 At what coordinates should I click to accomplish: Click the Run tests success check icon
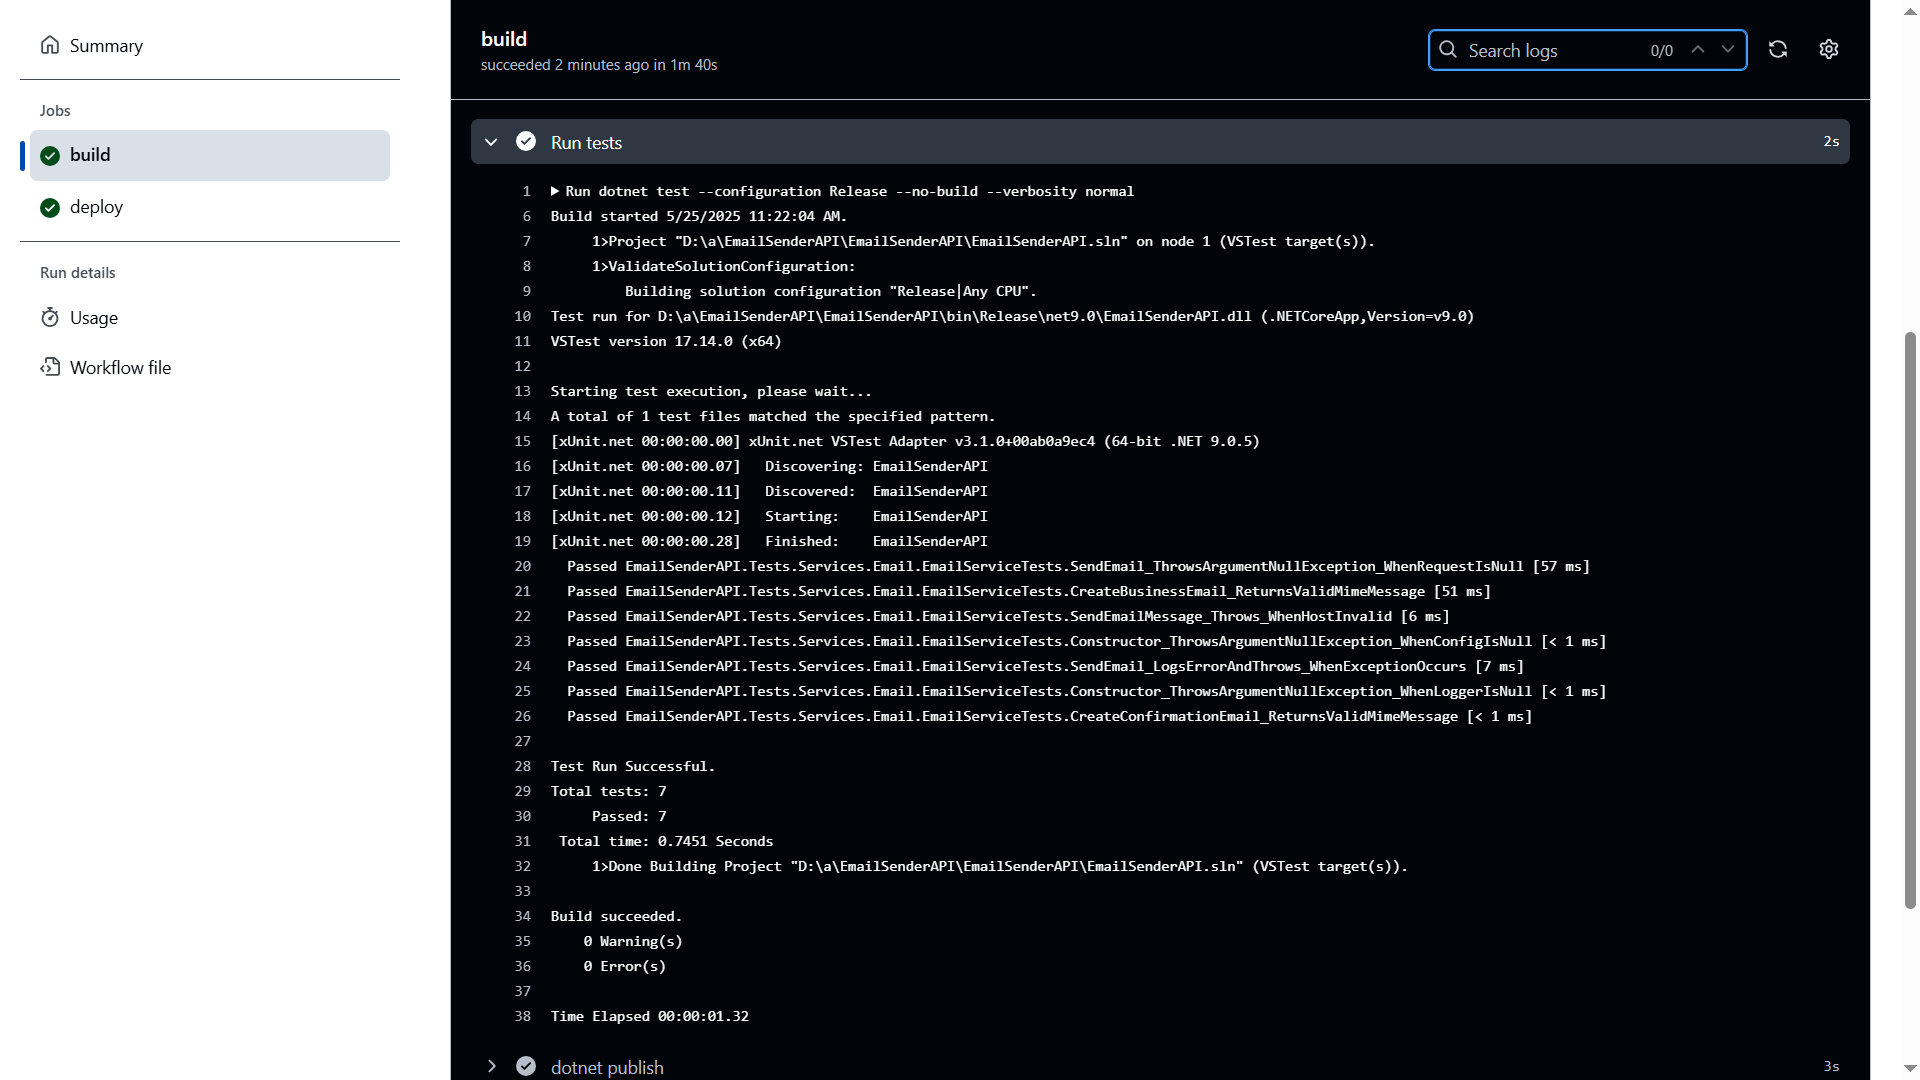526,141
